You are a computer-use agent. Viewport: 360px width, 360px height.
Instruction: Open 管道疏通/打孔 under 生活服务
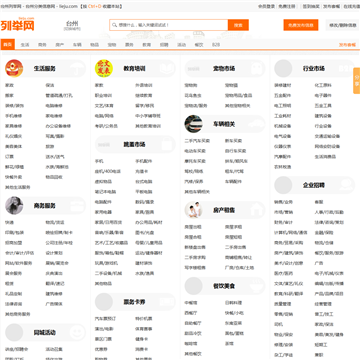click(59, 95)
